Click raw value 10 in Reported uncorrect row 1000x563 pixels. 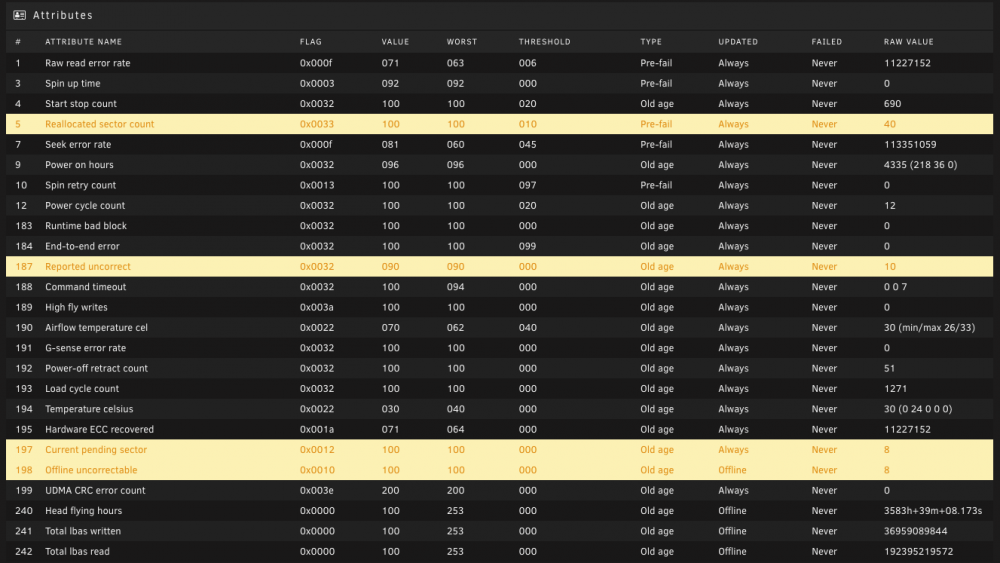(890, 267)
